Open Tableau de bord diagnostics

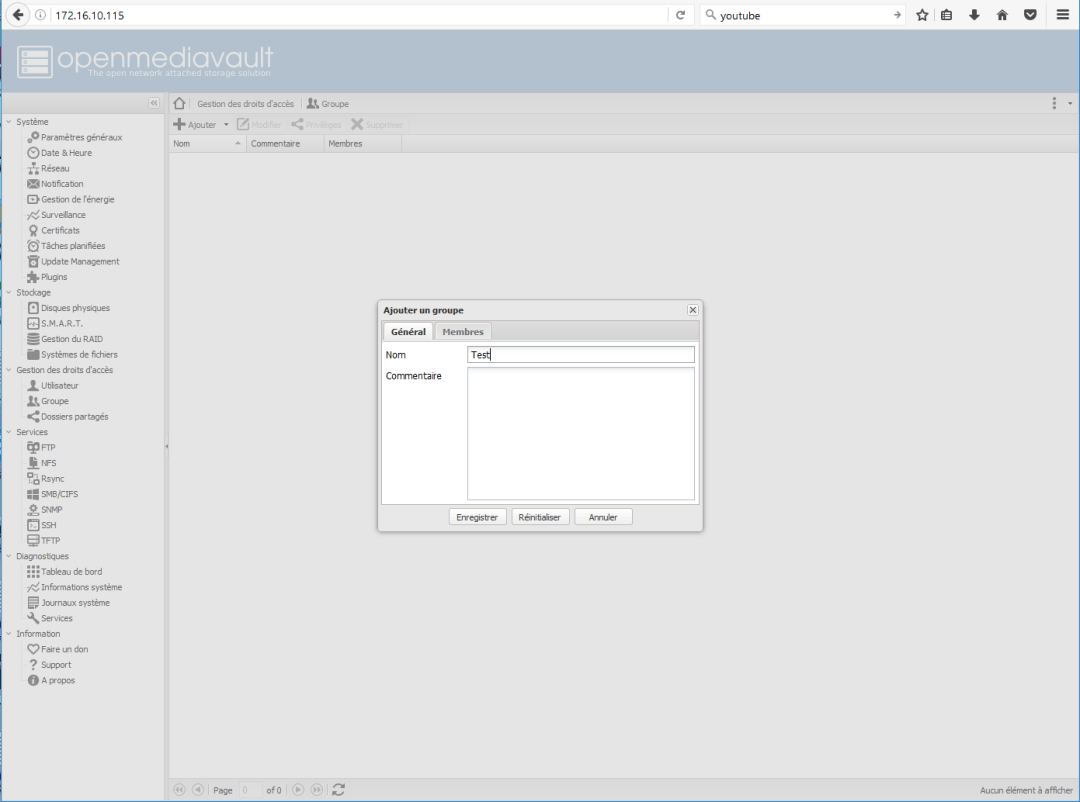click(x=70, y=572)
